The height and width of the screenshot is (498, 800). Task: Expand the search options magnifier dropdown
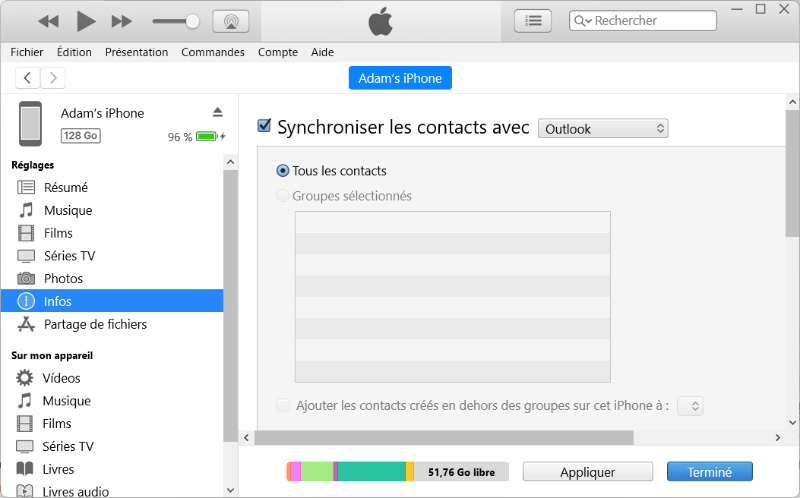(x=582, y=21)
